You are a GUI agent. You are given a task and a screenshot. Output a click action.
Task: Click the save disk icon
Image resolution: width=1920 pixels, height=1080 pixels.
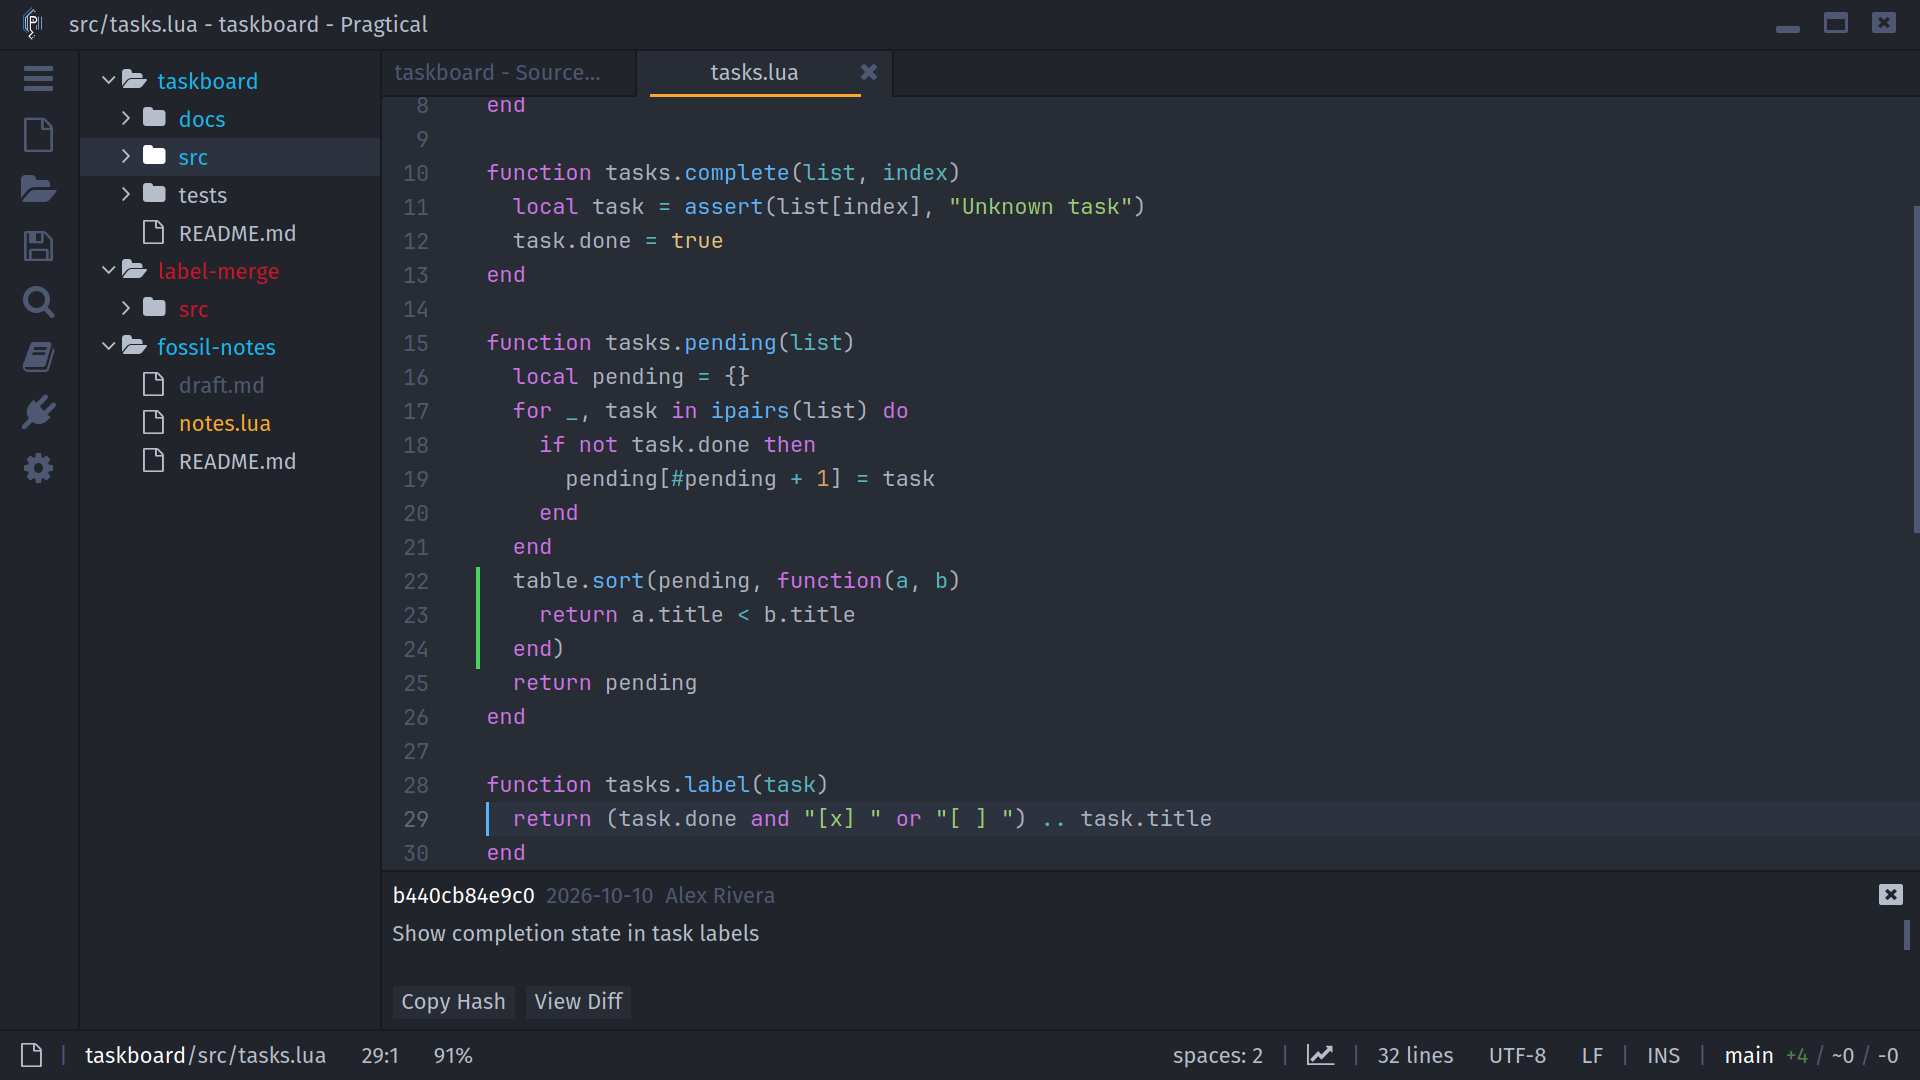pyautogui.click(x=38, y=246)
